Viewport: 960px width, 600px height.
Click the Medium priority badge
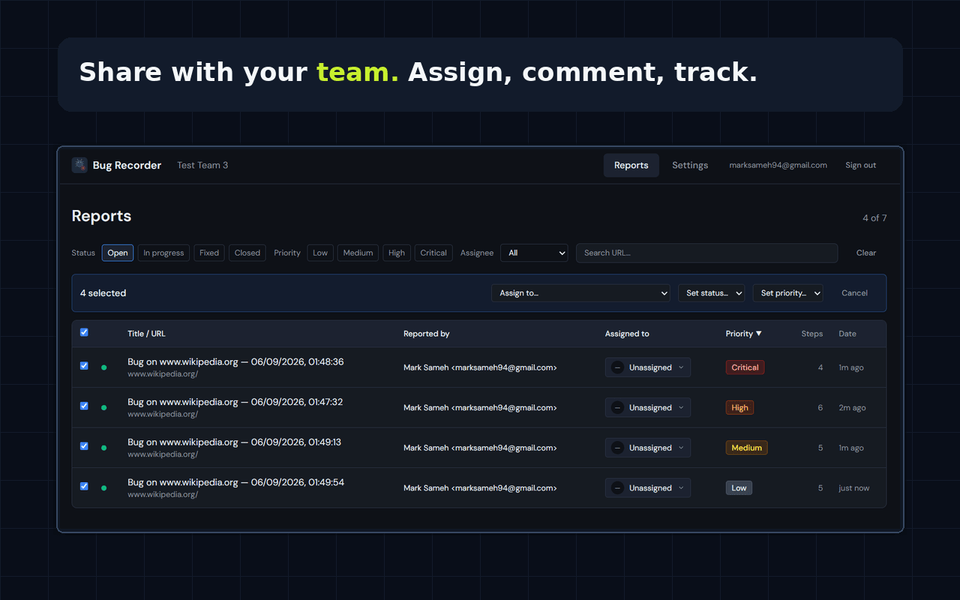pos(746,448)
